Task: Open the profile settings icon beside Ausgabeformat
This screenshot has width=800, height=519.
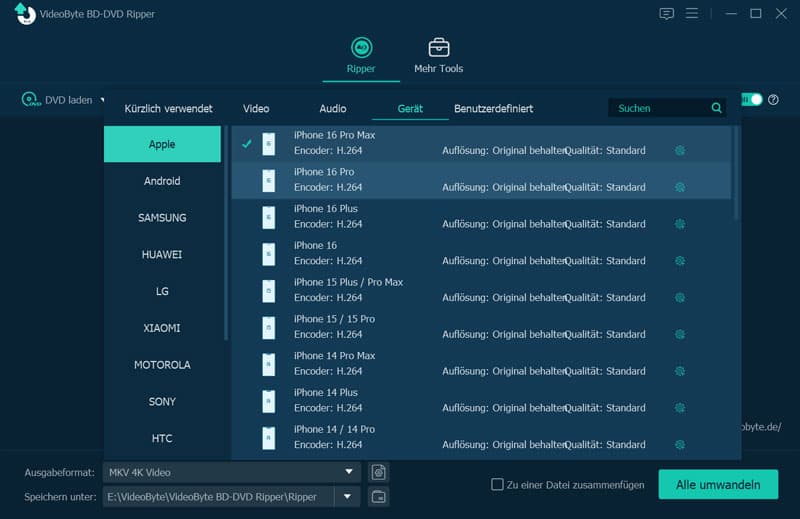Action: tap(379, 472)
